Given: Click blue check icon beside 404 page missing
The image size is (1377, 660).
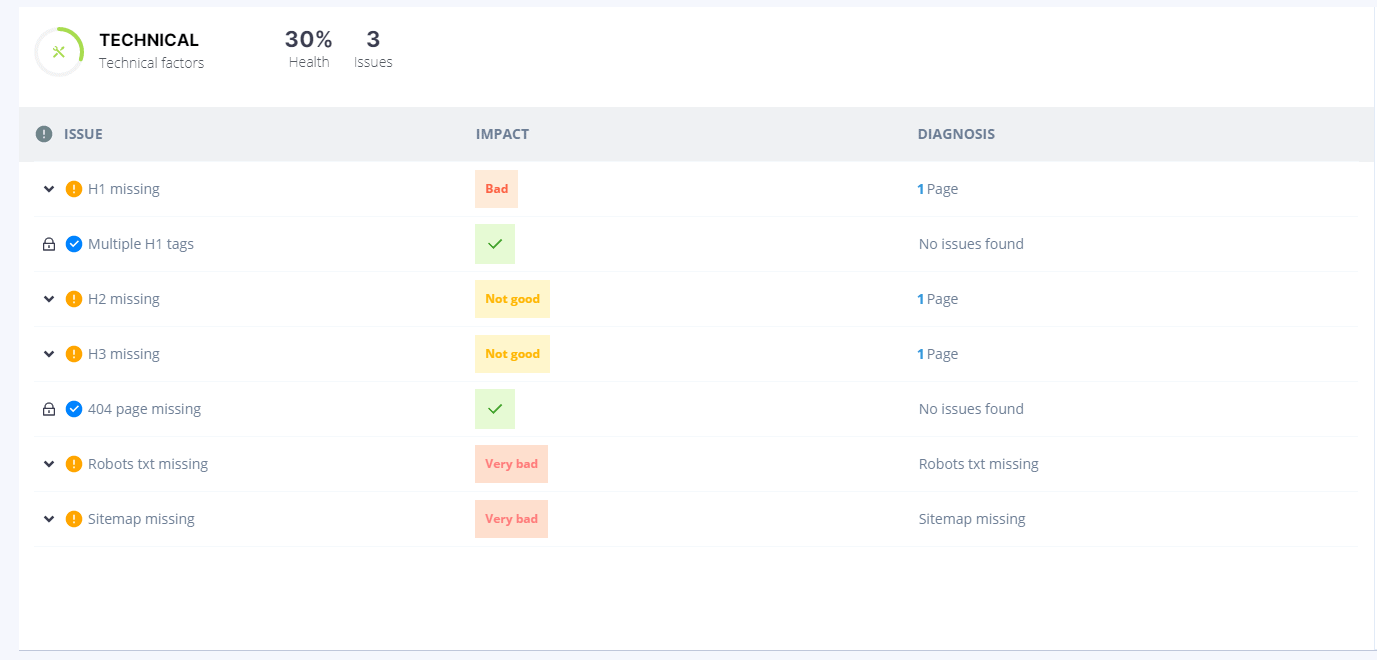Looking at the screenshot, I should [74, 409].
